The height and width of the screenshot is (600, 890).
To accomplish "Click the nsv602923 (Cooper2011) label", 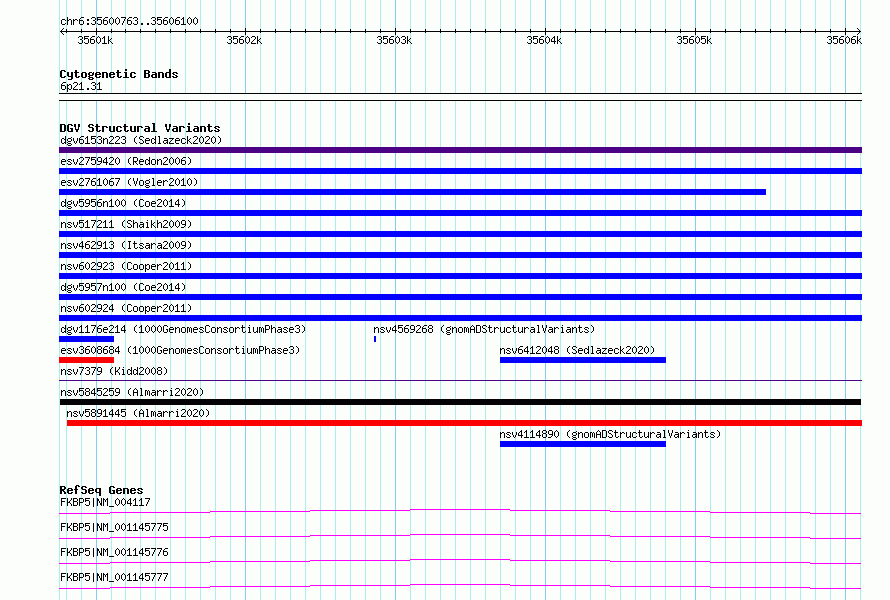I will (126, 266).
